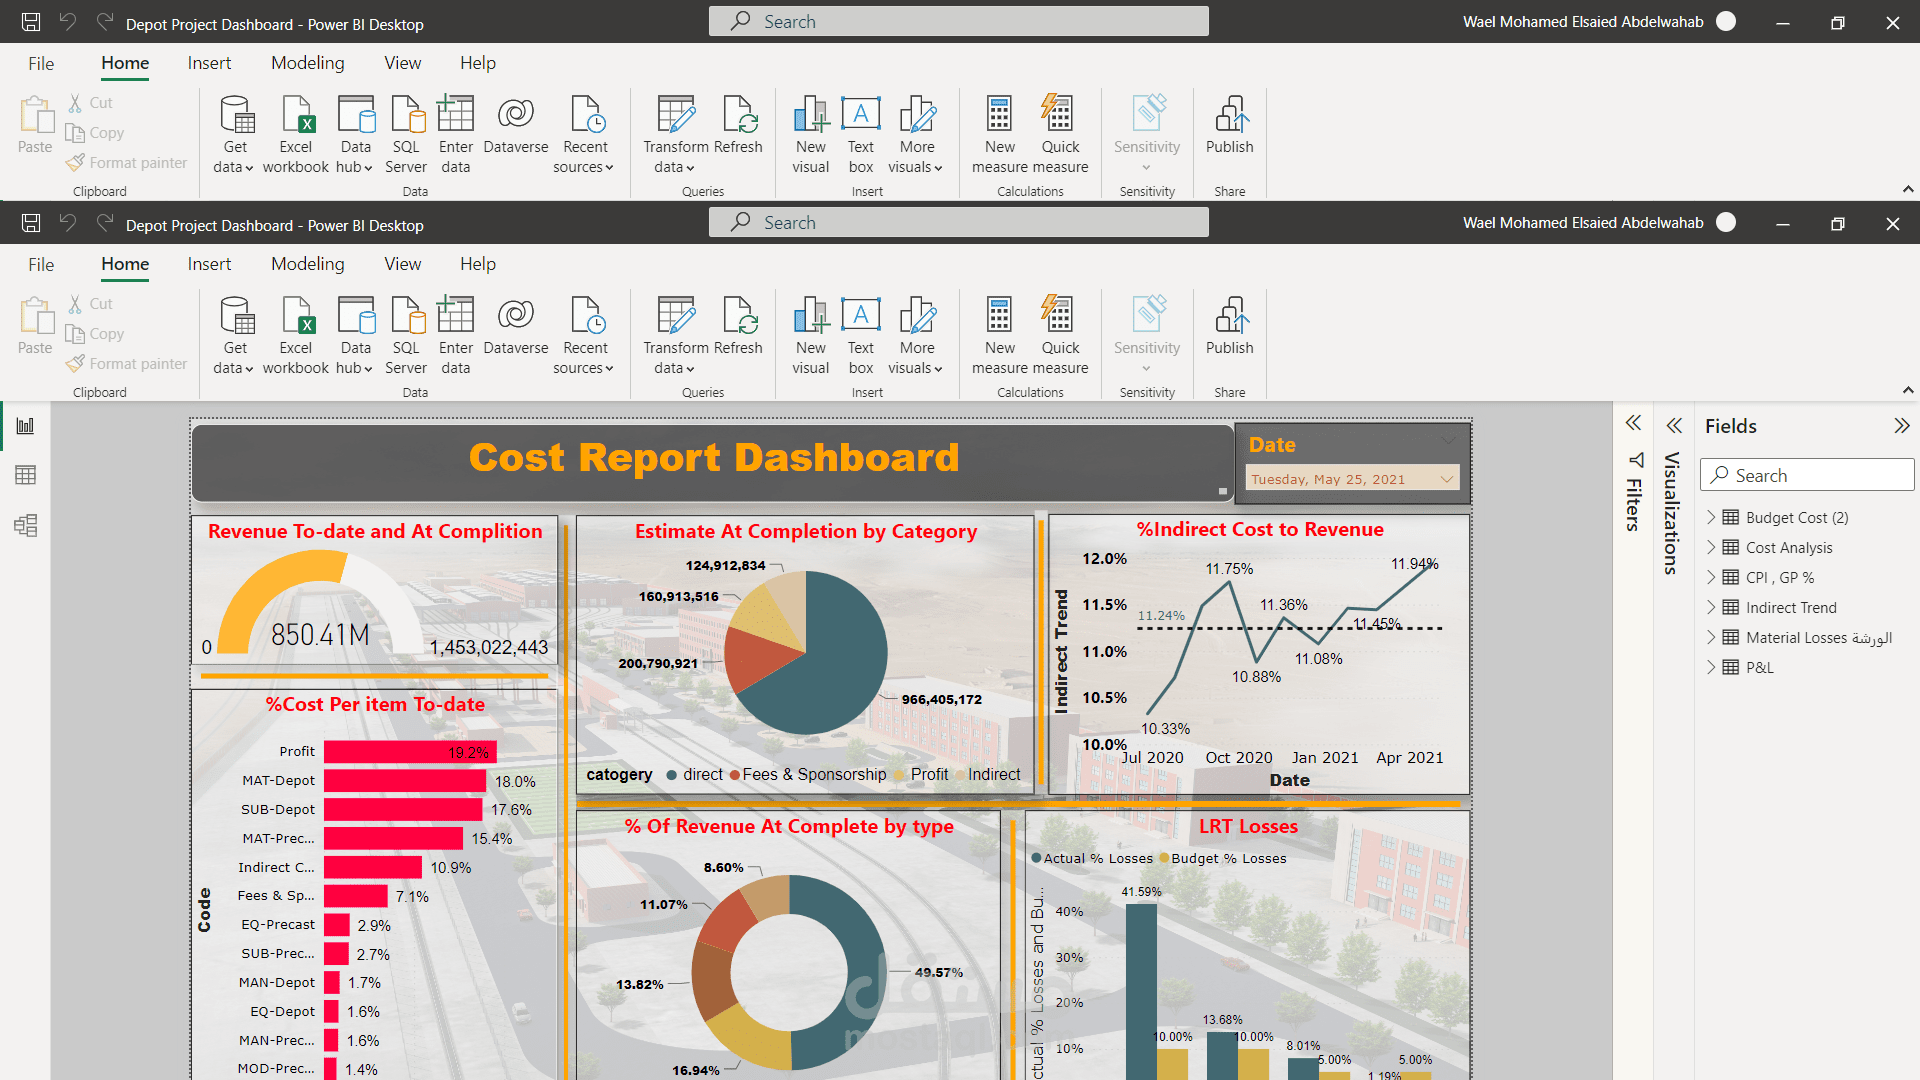The width and height of the screenshot is (1920, 1080).
Task: Click SQL Server icon in lower window ribbon
Action: pyautogui.click(x=407, y=315)
